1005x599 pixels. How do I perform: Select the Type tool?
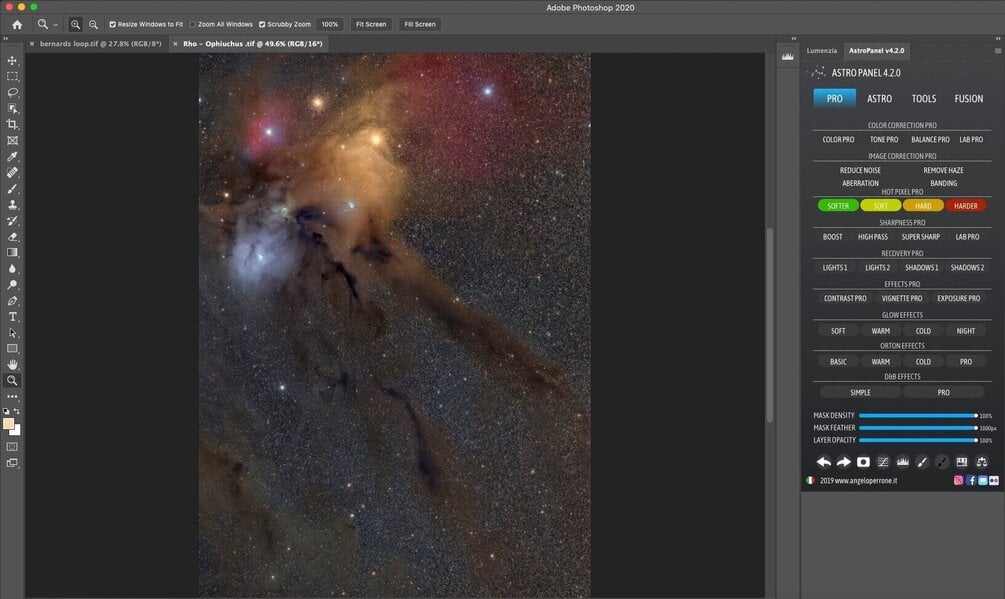click(12, 316)
